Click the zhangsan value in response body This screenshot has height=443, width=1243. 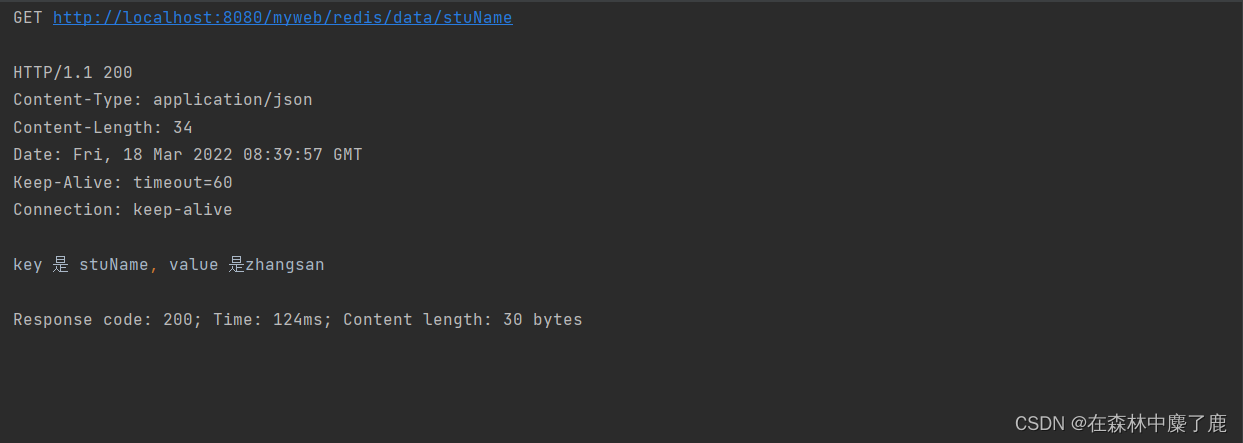(285, 265)
